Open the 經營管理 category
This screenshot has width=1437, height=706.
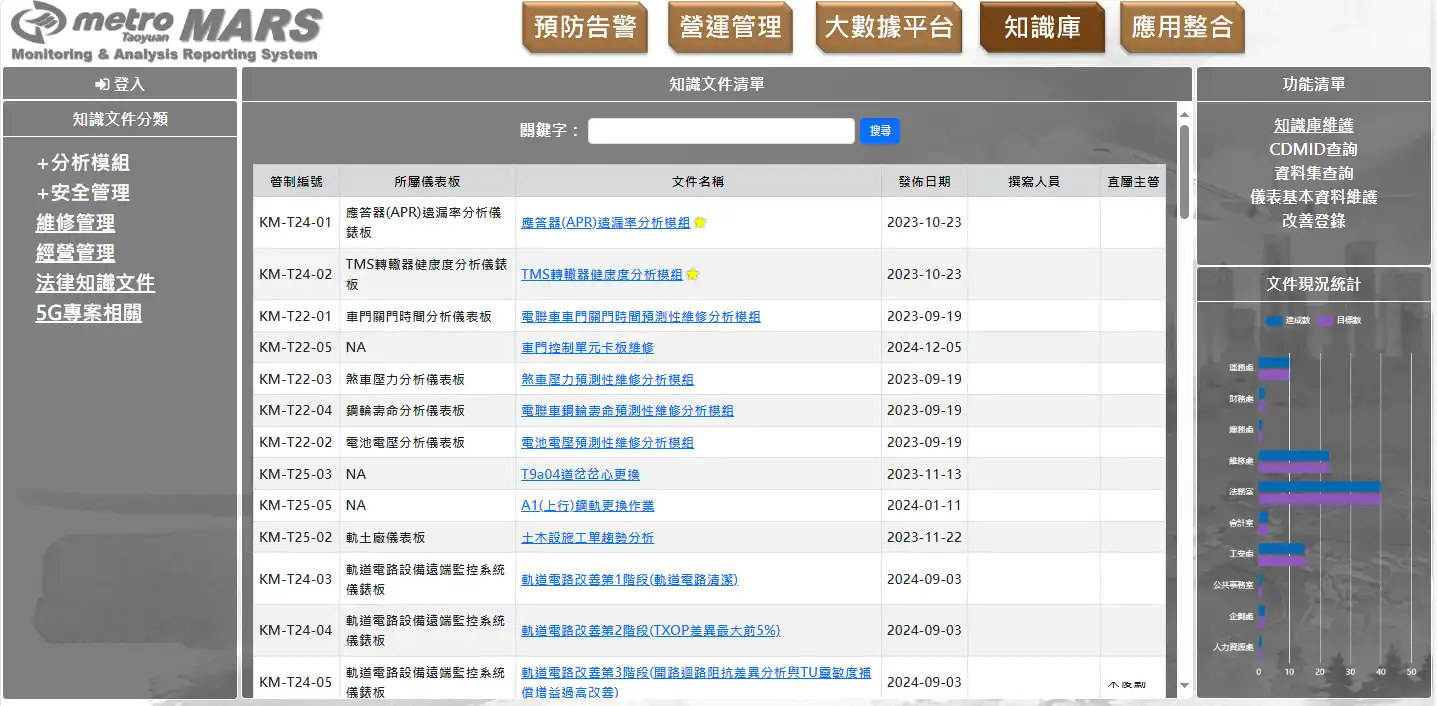point(75,253)
